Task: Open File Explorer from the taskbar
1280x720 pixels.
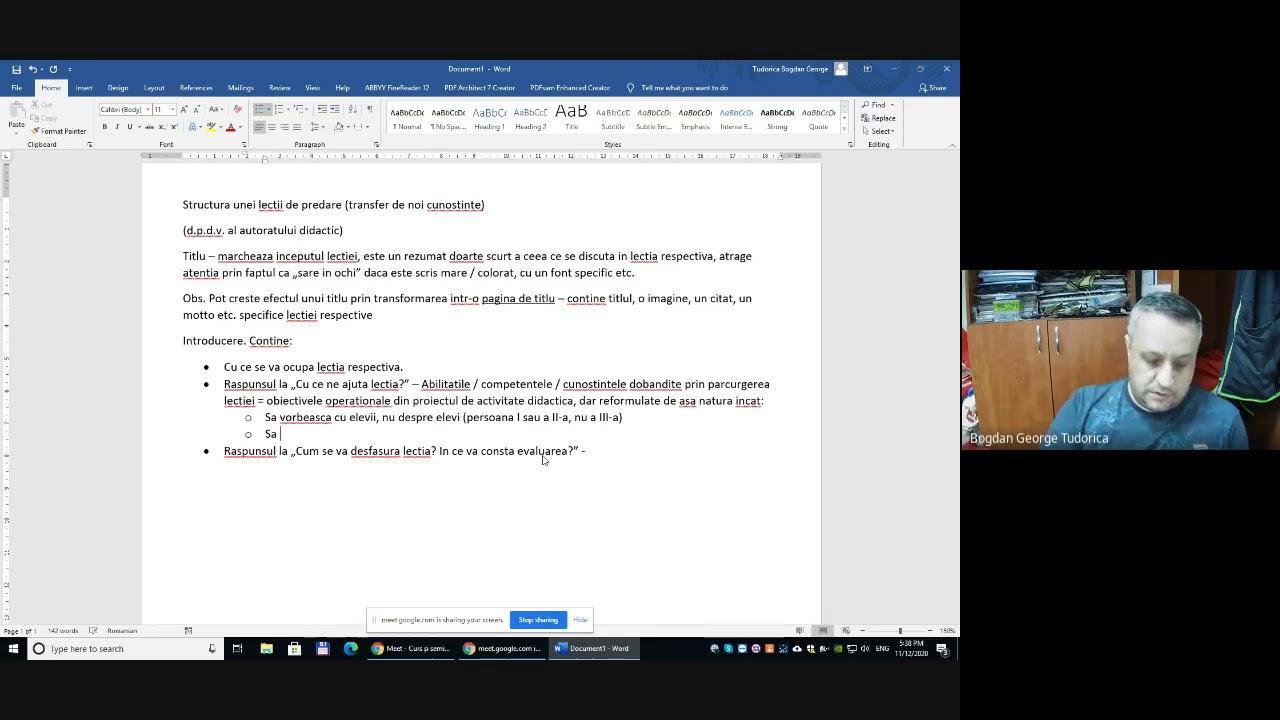Action: 266,649
